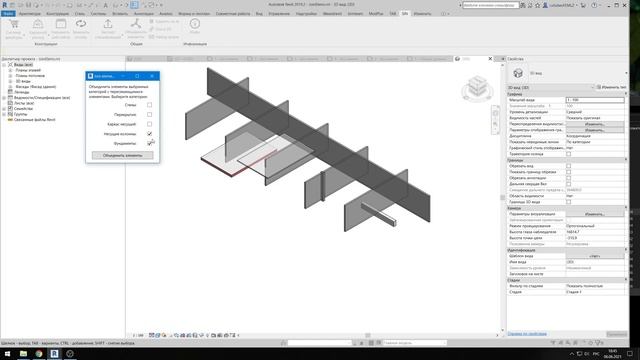640x360 pixels.
Task: Uncheck the Фундаменты checkbox
Action: pyautogui.click(x=149, y=143)
